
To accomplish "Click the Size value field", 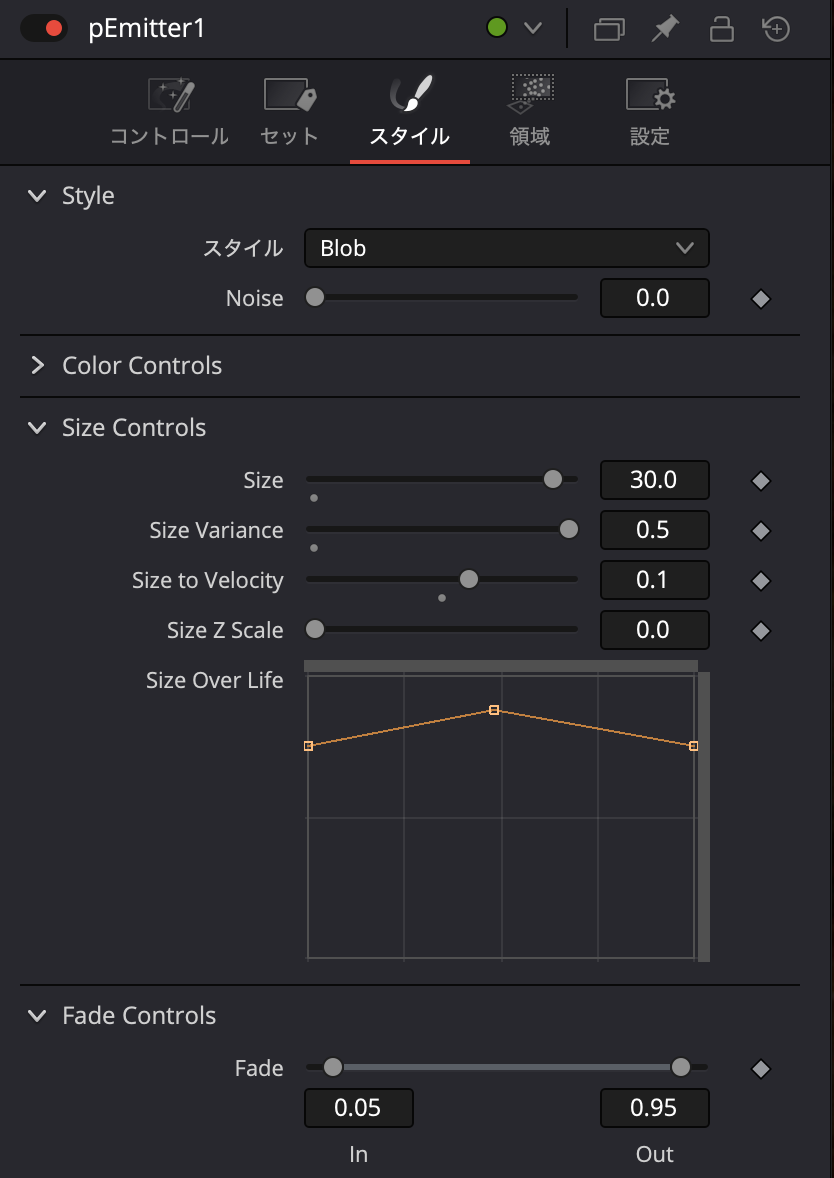I will [654, 480].
